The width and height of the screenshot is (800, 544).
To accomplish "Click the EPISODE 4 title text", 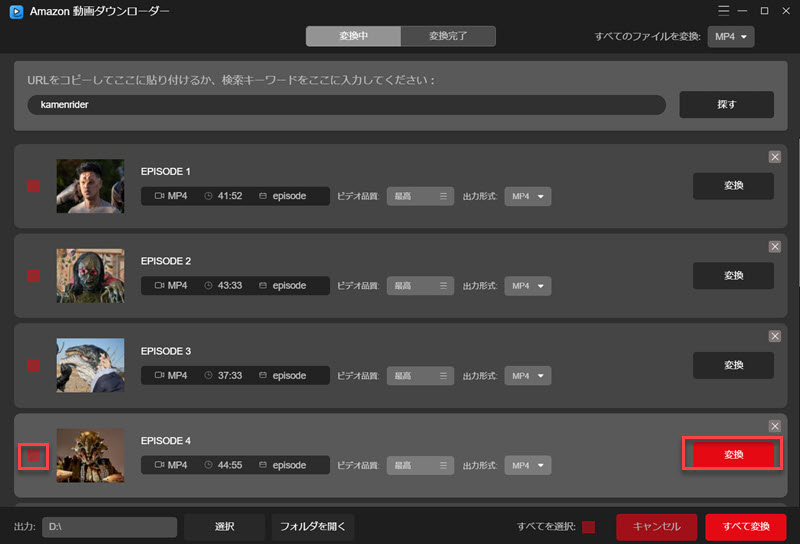I will pyautogui.click(x=166, y=441).
